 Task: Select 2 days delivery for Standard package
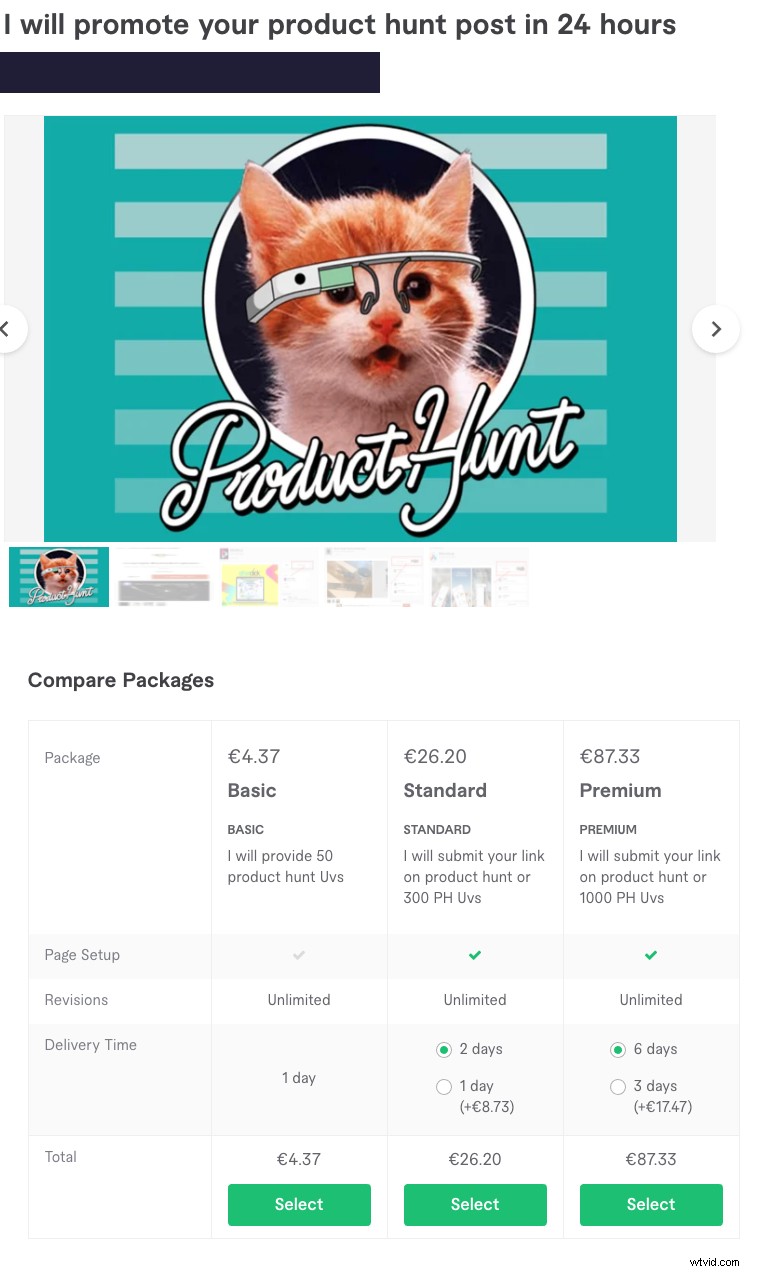(x=443, y=1050)
